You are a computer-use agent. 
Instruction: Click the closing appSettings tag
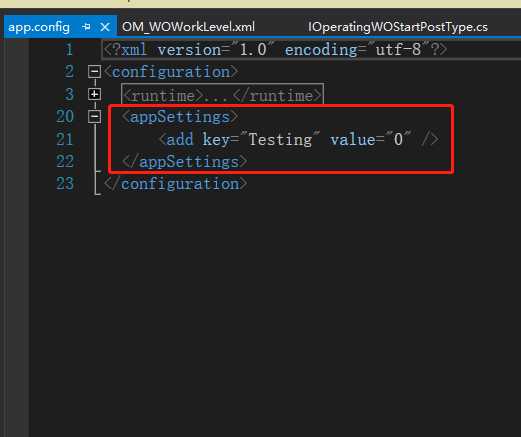[x=185, y=162]
